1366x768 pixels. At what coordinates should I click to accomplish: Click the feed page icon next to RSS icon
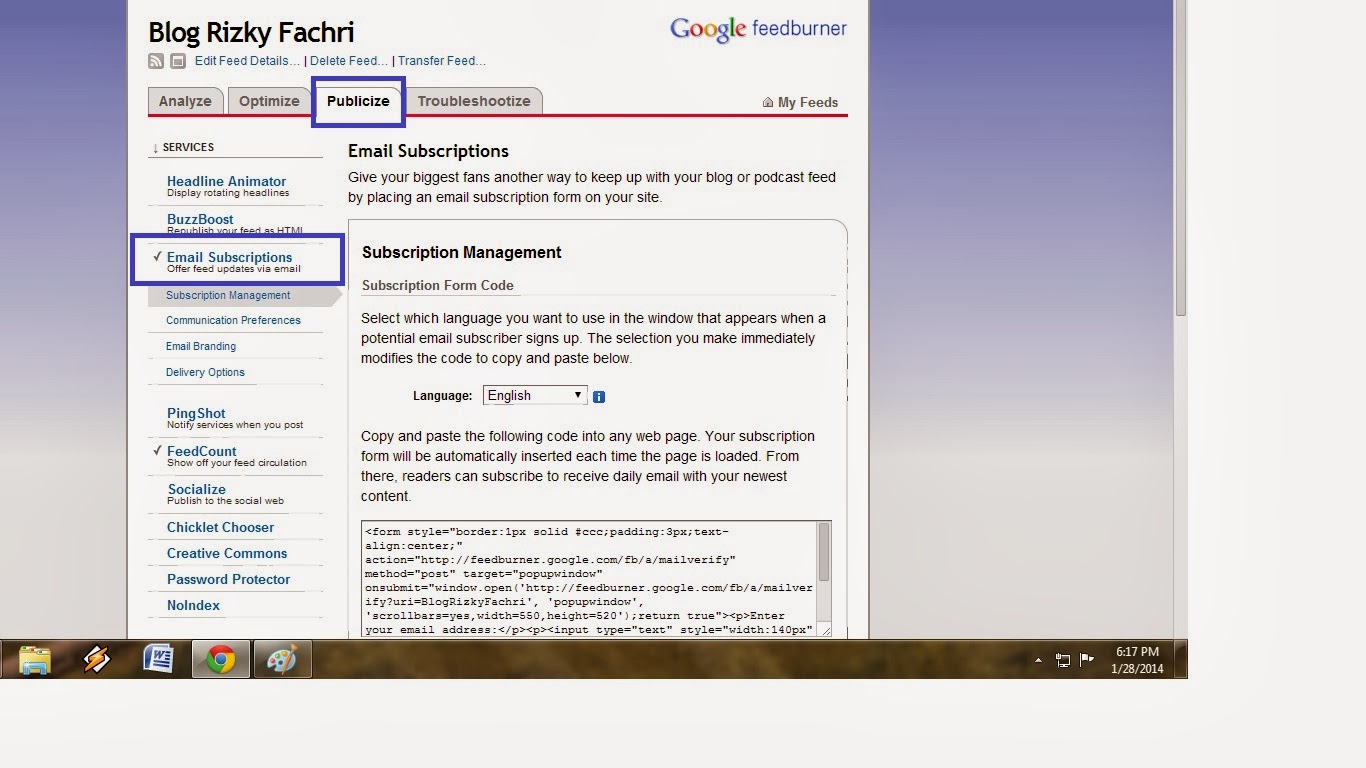178,61
